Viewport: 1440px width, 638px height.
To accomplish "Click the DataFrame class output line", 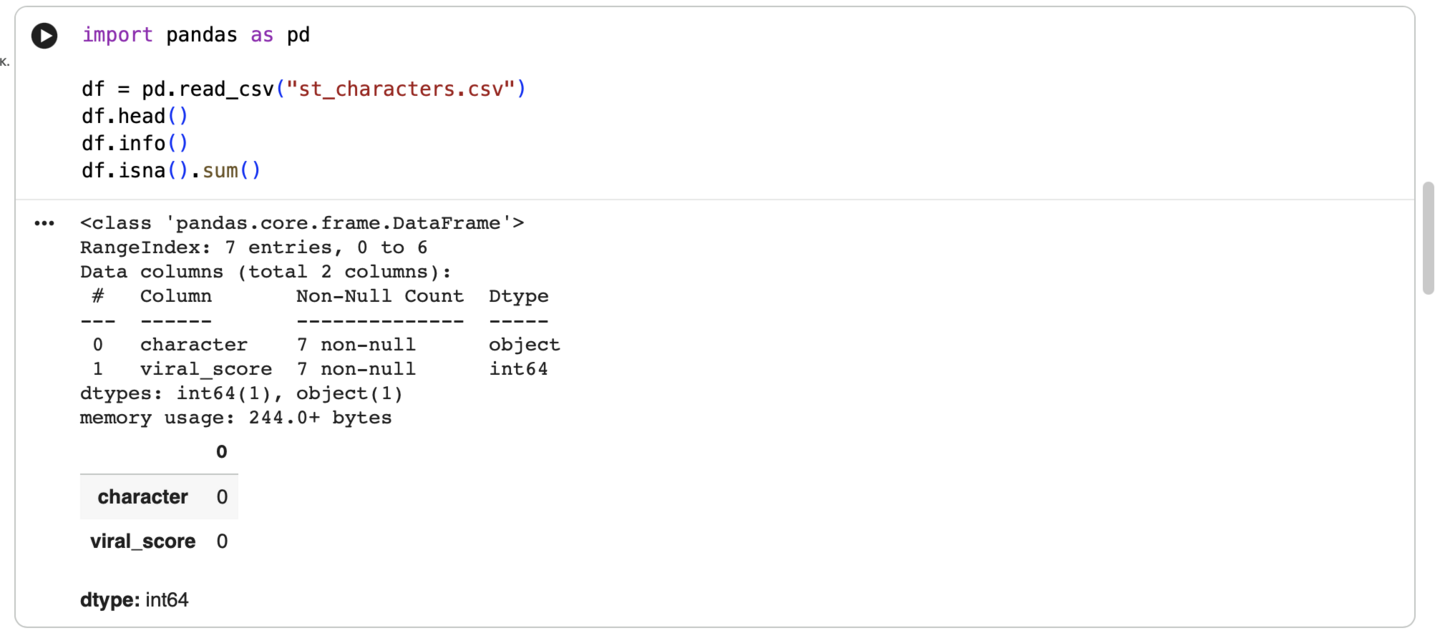I will pos(301,223).
